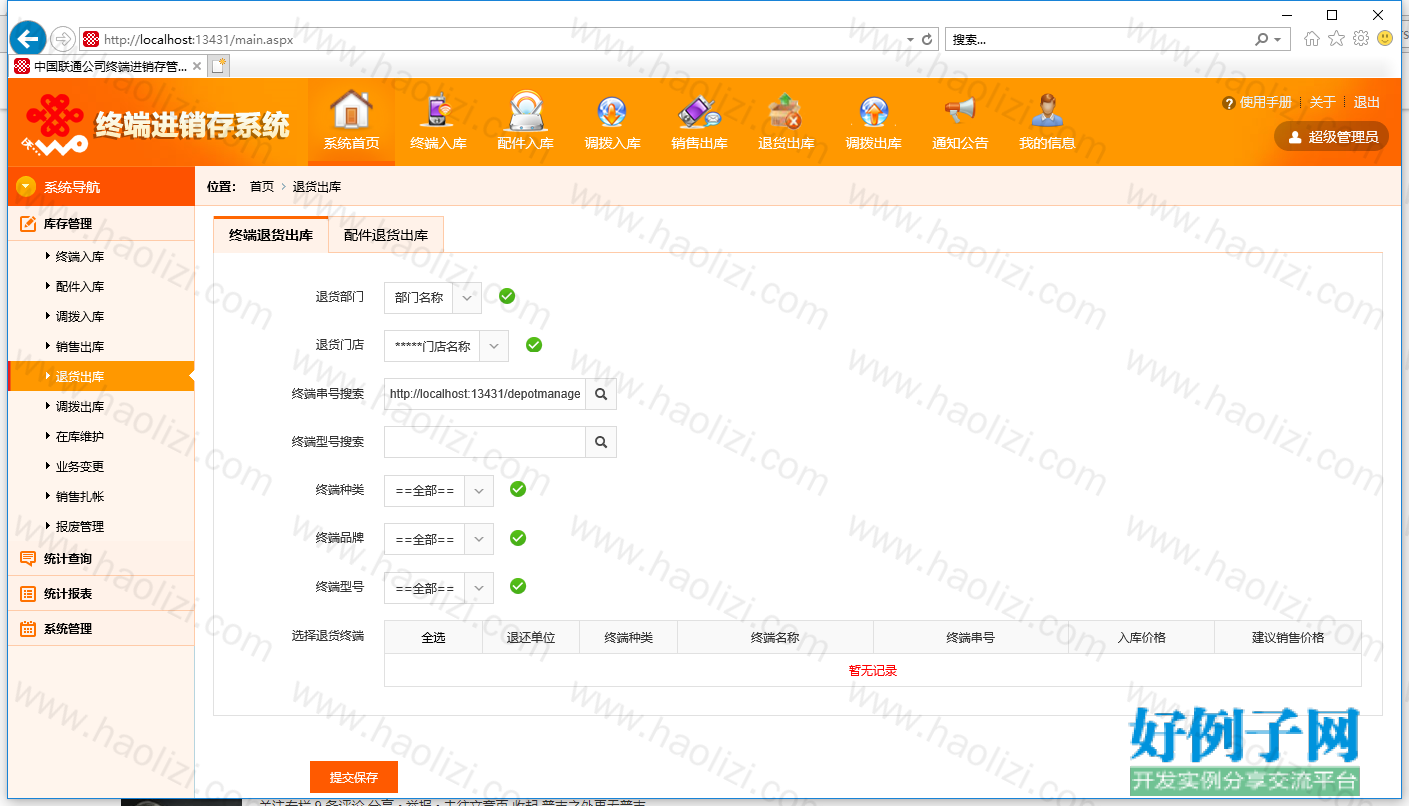Viewport: 1409px width, 806px height.
Task: Click the China Unicom logo
Action: click(x=55, y=125)
